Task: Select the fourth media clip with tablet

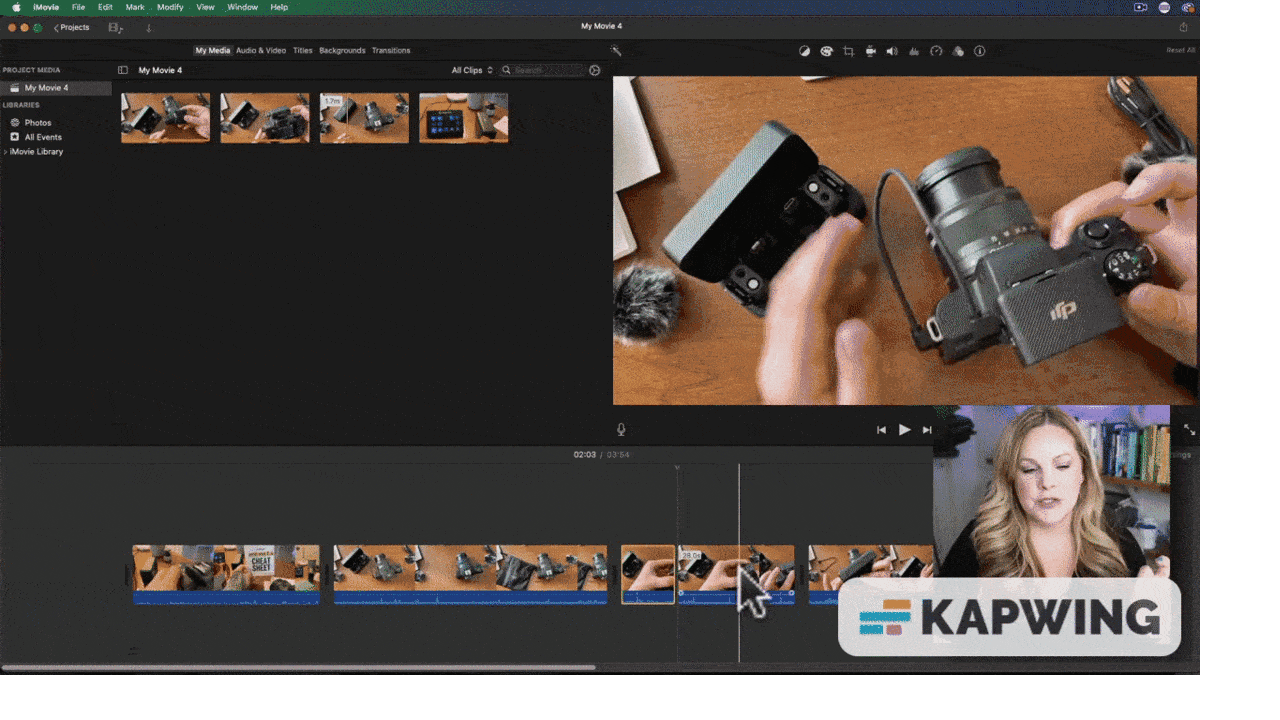Action: (x=463, y=118)
